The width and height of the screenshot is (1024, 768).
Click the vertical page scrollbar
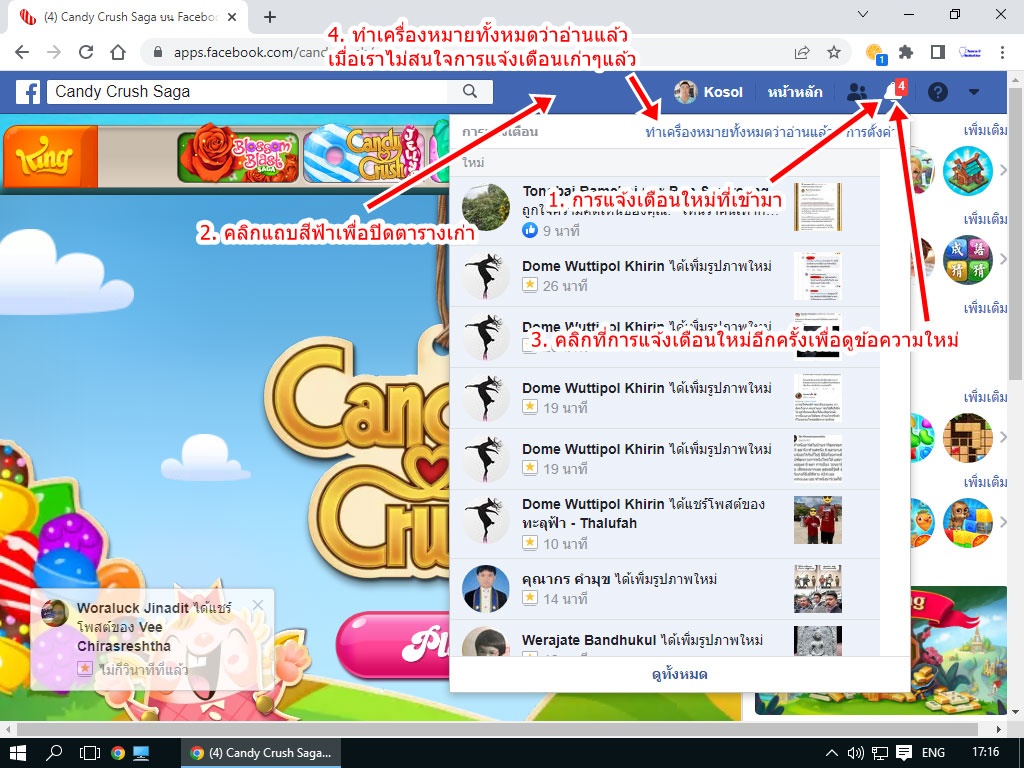pos(1015,232)
